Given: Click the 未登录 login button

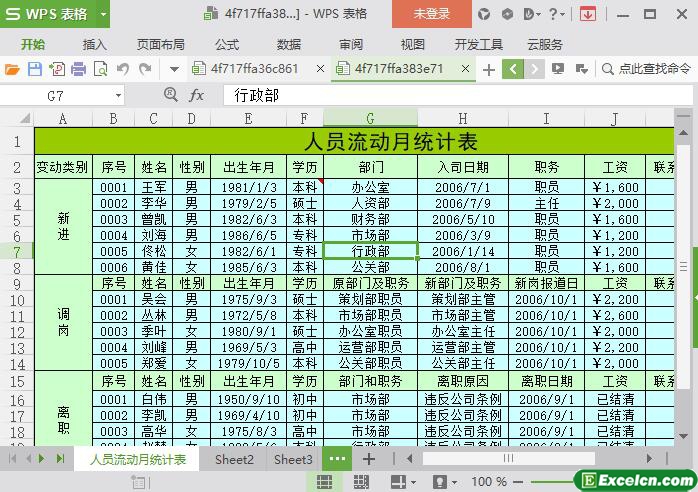Looking at the screenshot, I should click(x=431, y=14).
